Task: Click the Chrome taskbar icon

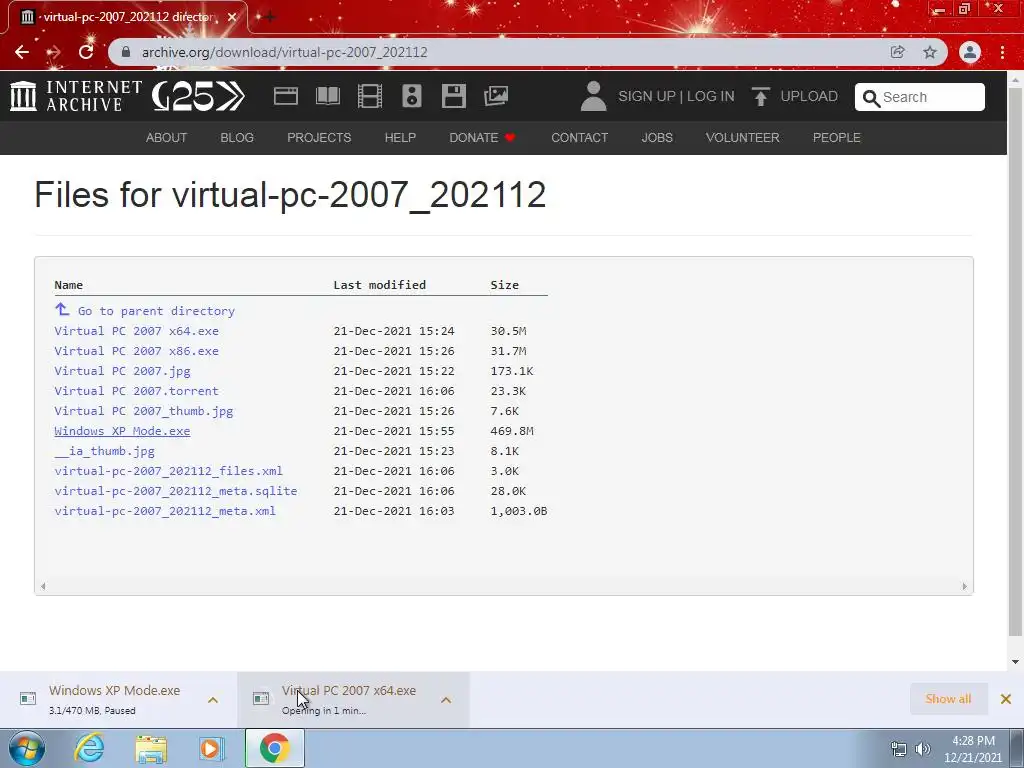Action: [x=274, y=748]
